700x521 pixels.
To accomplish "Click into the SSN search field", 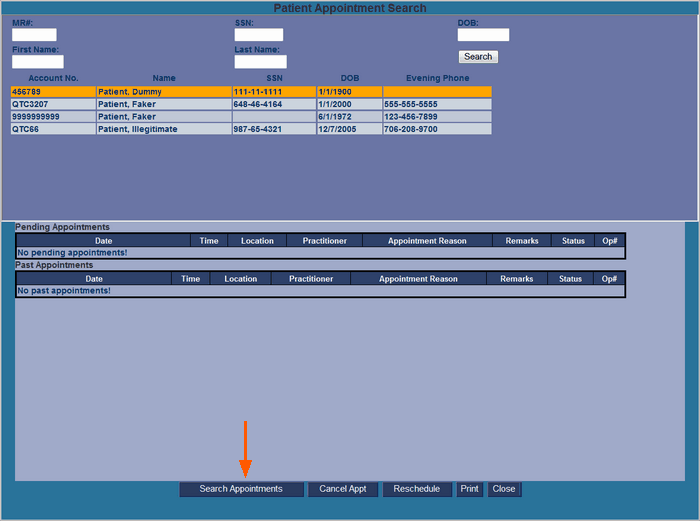I will click(x=259, y=35).
